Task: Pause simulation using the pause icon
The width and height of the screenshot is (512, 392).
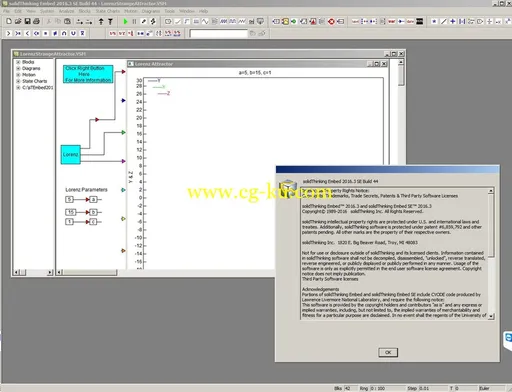Action: click(134, 21)
